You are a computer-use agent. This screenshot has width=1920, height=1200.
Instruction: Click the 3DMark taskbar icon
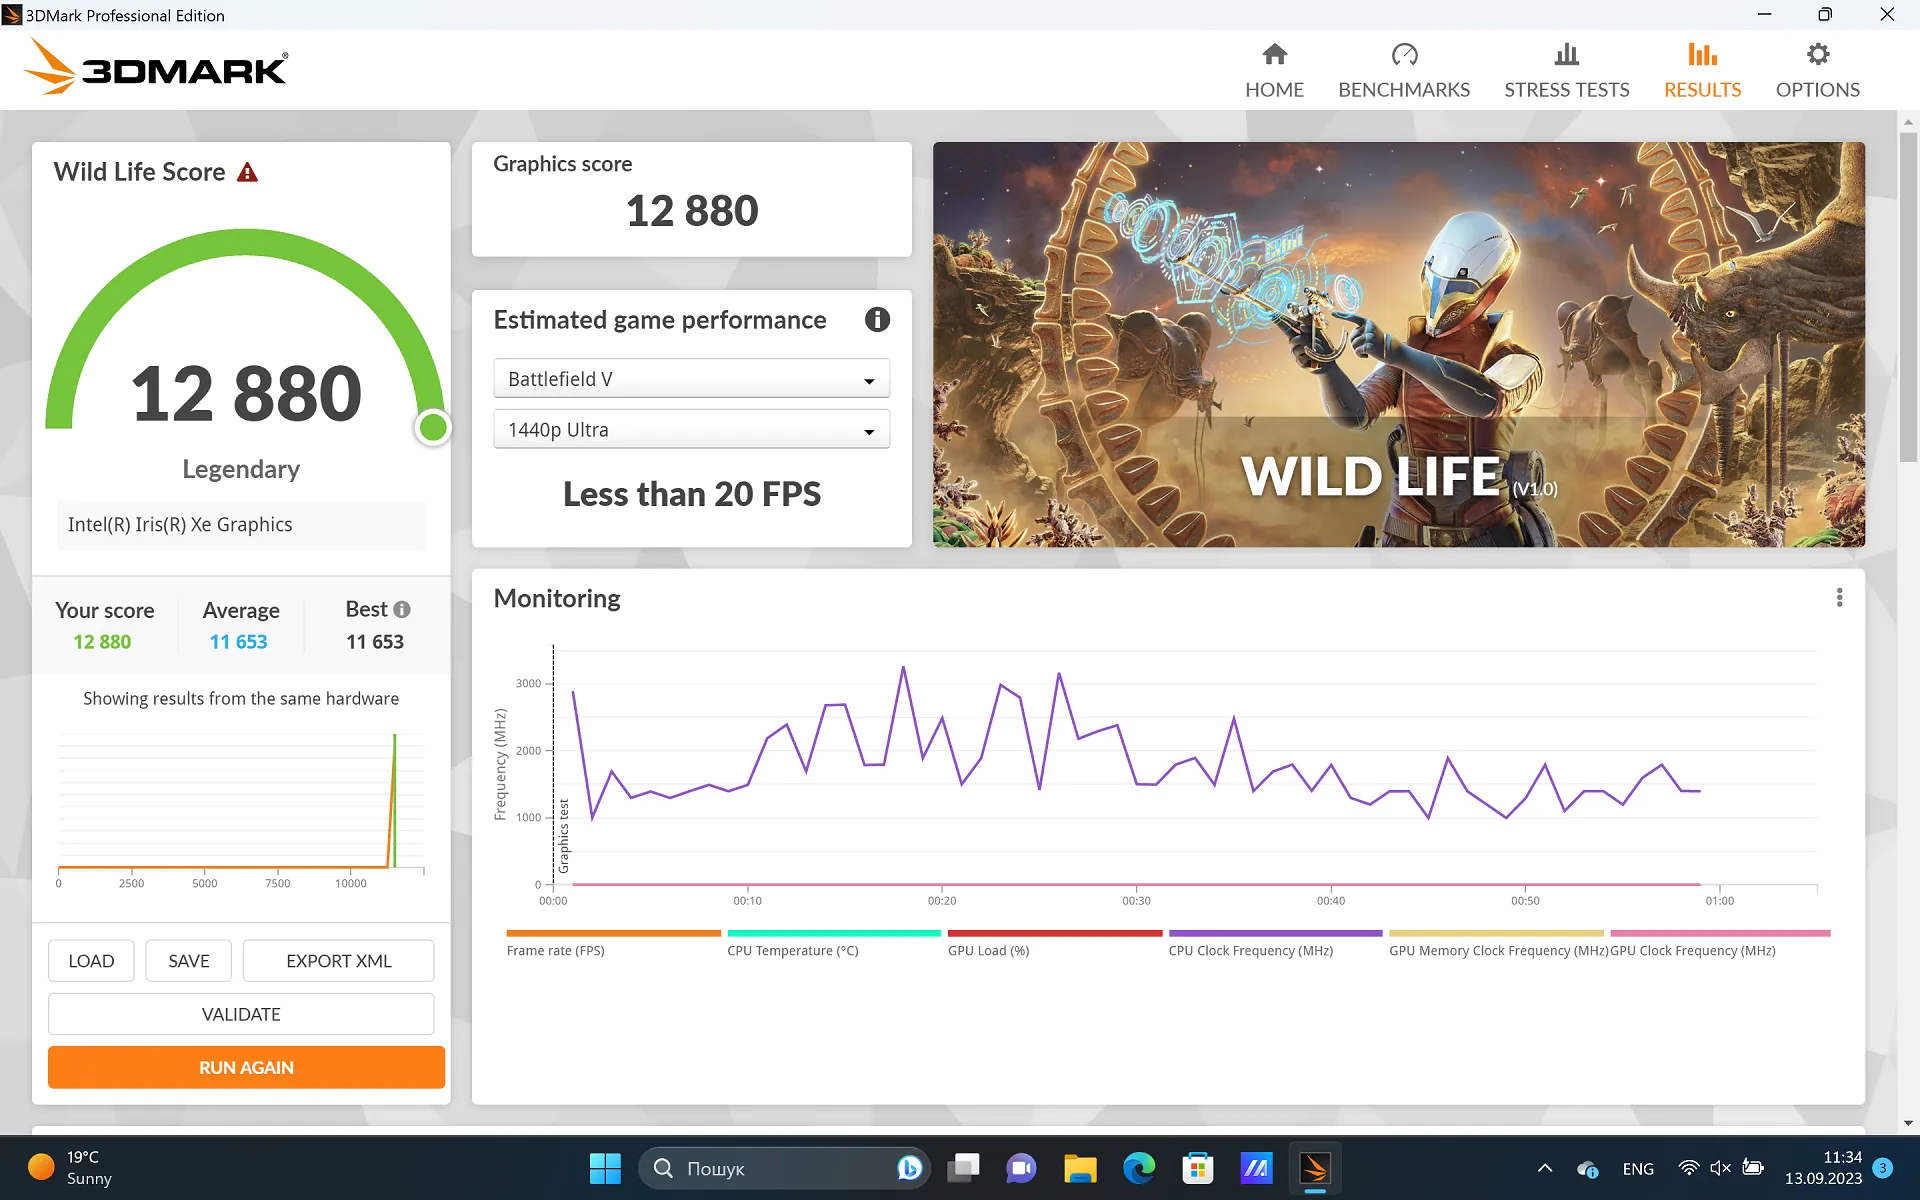1315,1168
